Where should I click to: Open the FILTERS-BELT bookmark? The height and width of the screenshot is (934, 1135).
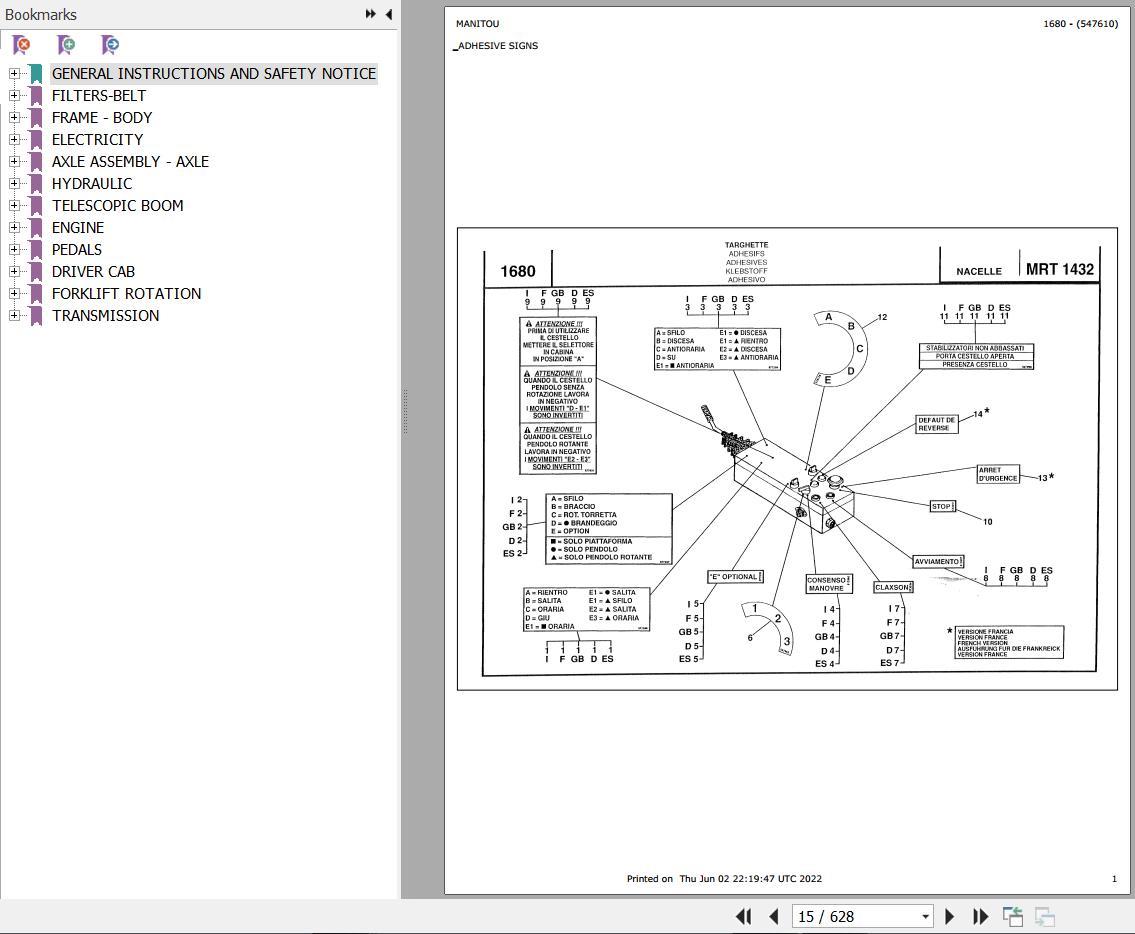pos(98,96)
